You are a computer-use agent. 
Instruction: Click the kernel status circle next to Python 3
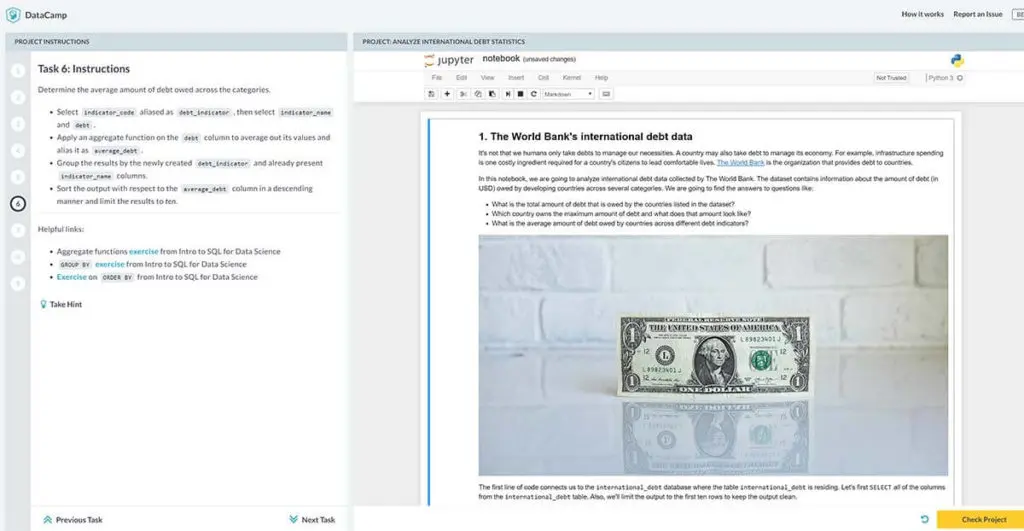960,78
